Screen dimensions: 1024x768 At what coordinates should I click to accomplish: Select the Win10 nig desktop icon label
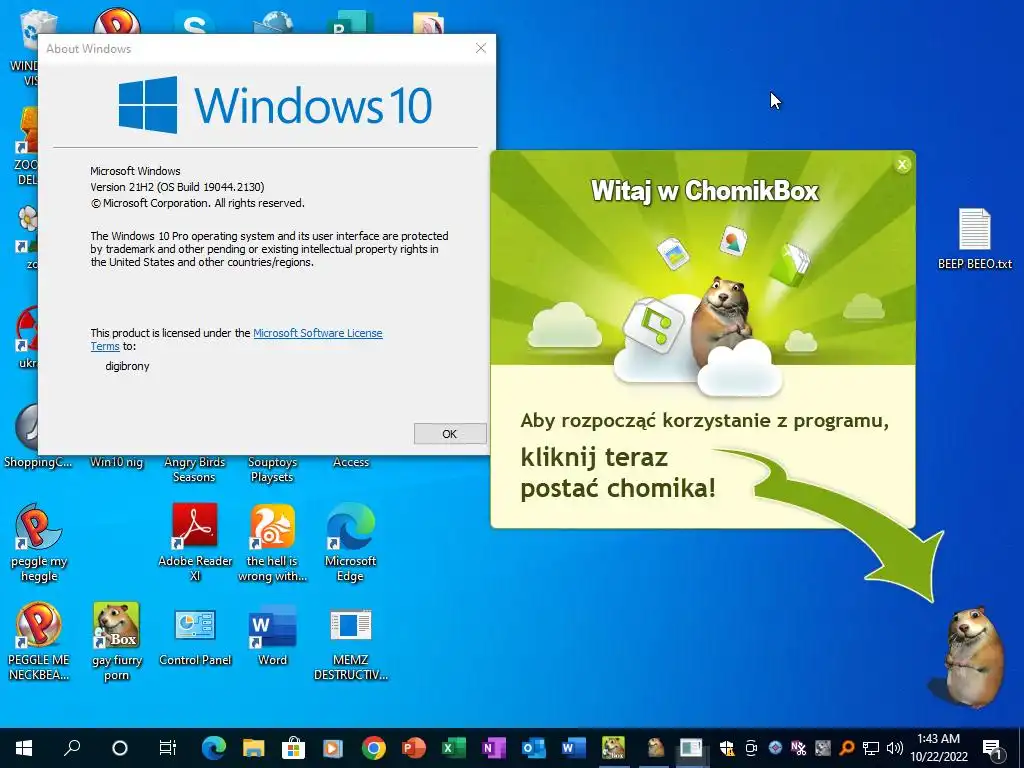pos(116,462)
